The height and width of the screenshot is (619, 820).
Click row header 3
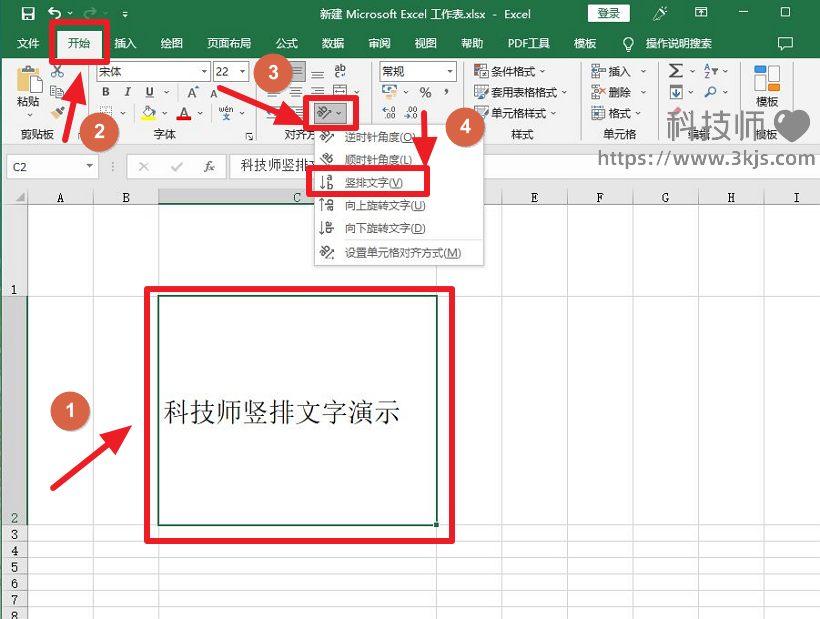14,534
